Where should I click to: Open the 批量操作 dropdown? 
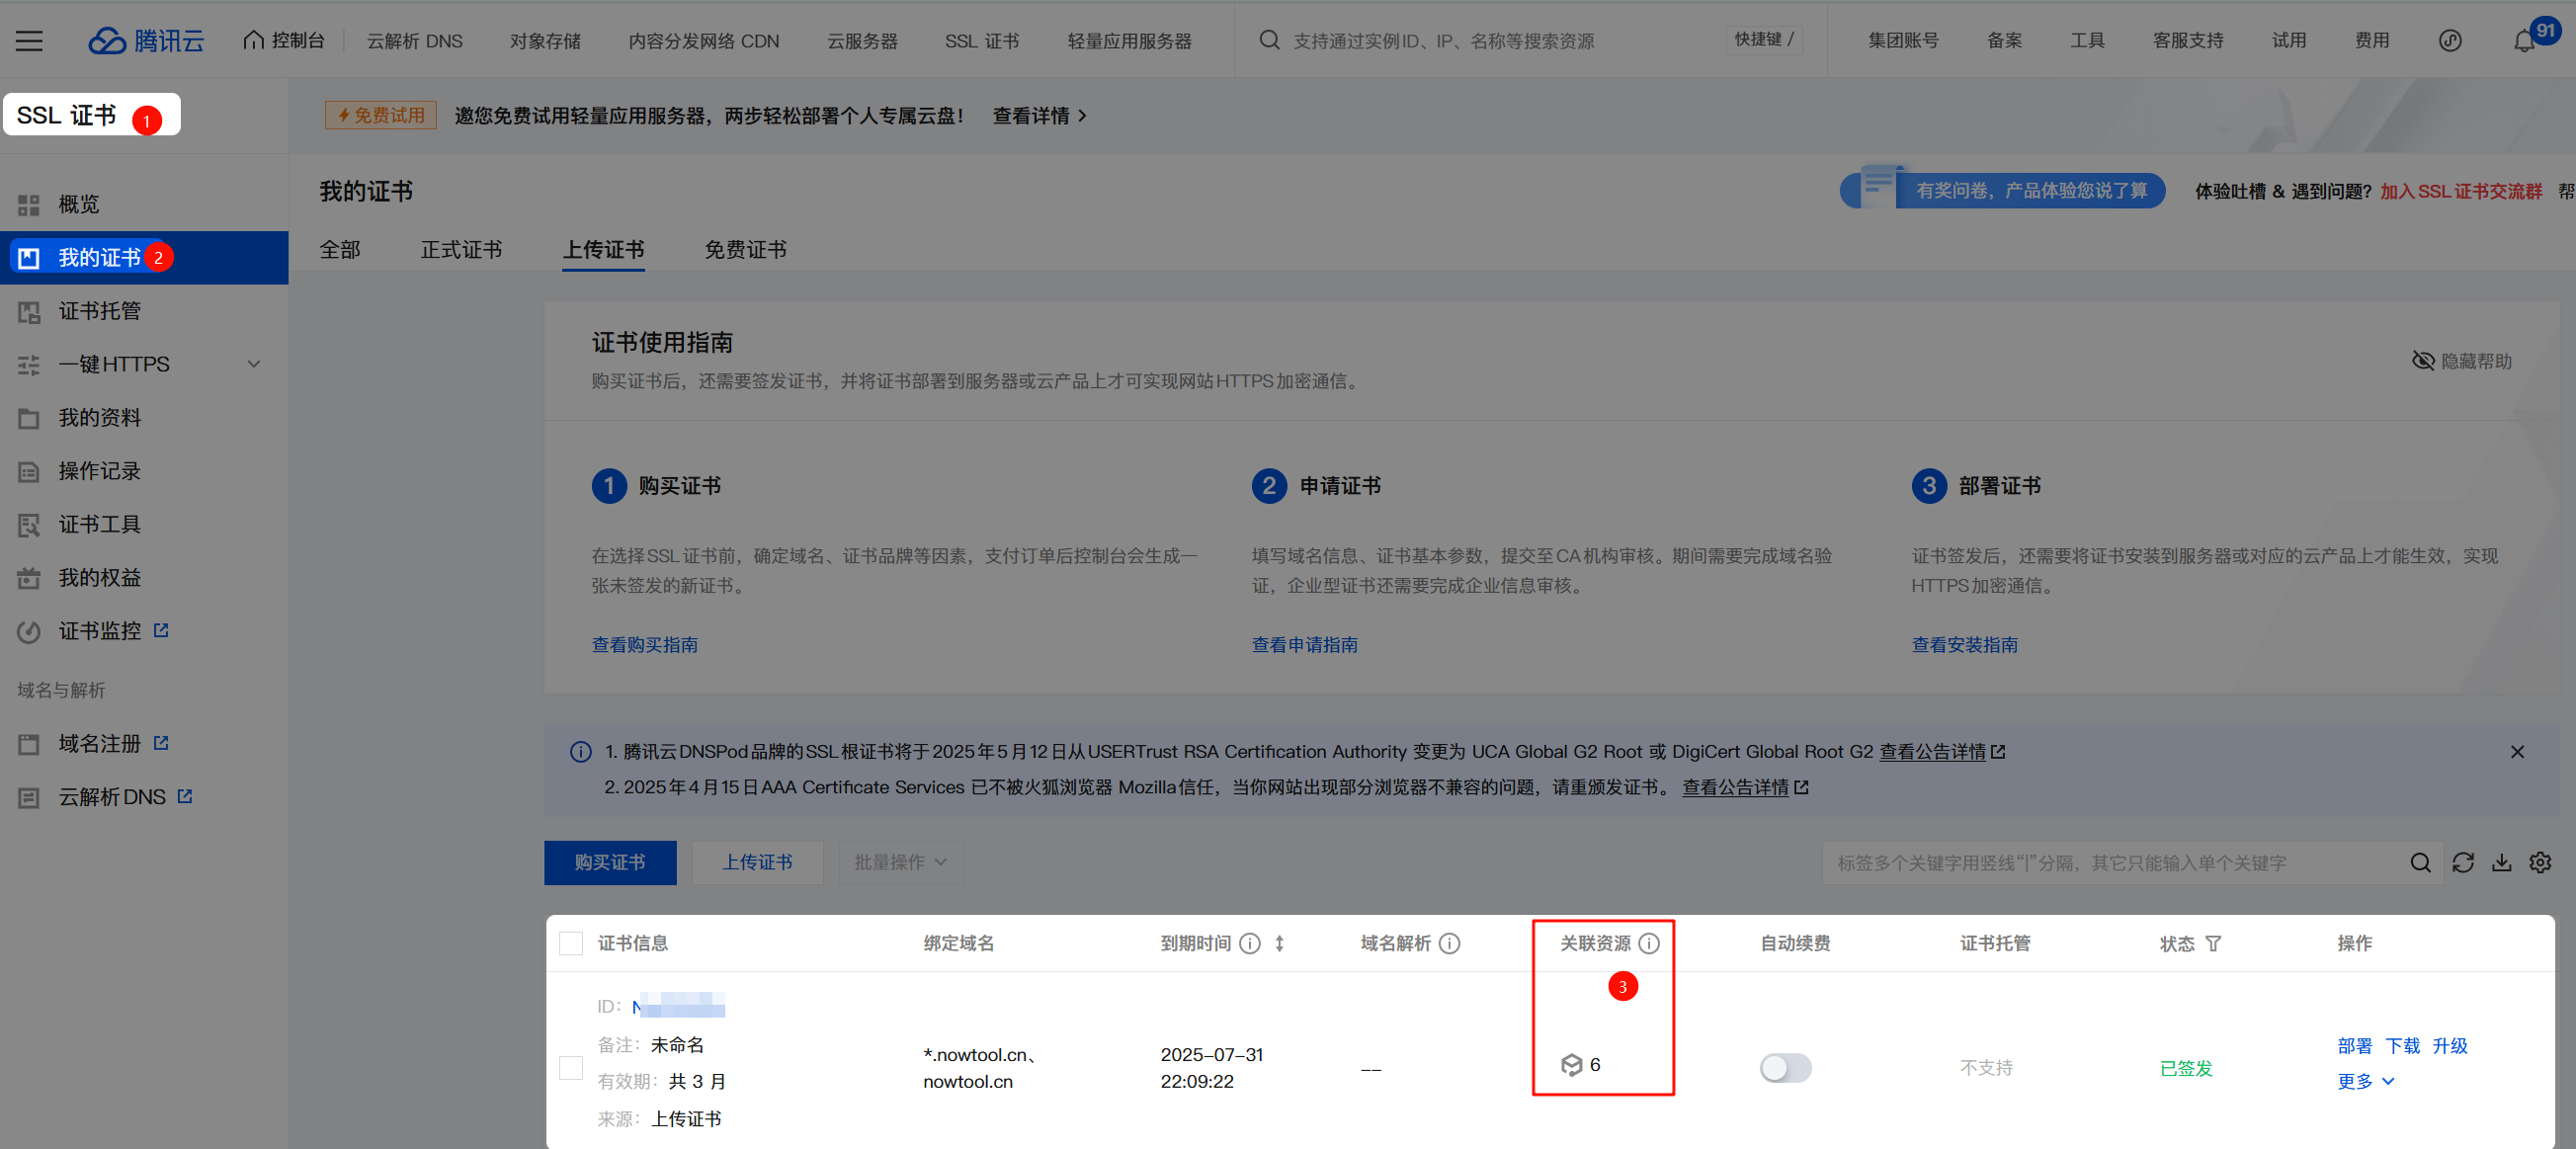click(900, 862)
